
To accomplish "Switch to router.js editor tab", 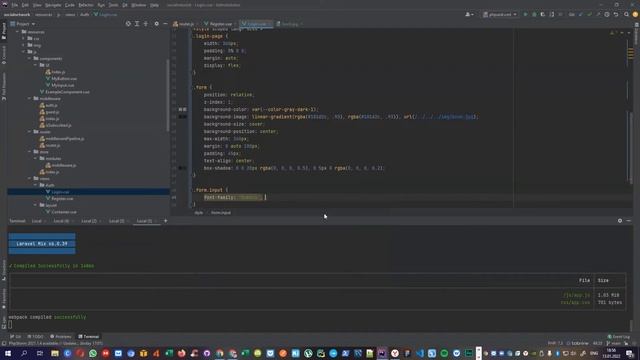I will coord(184,24).
